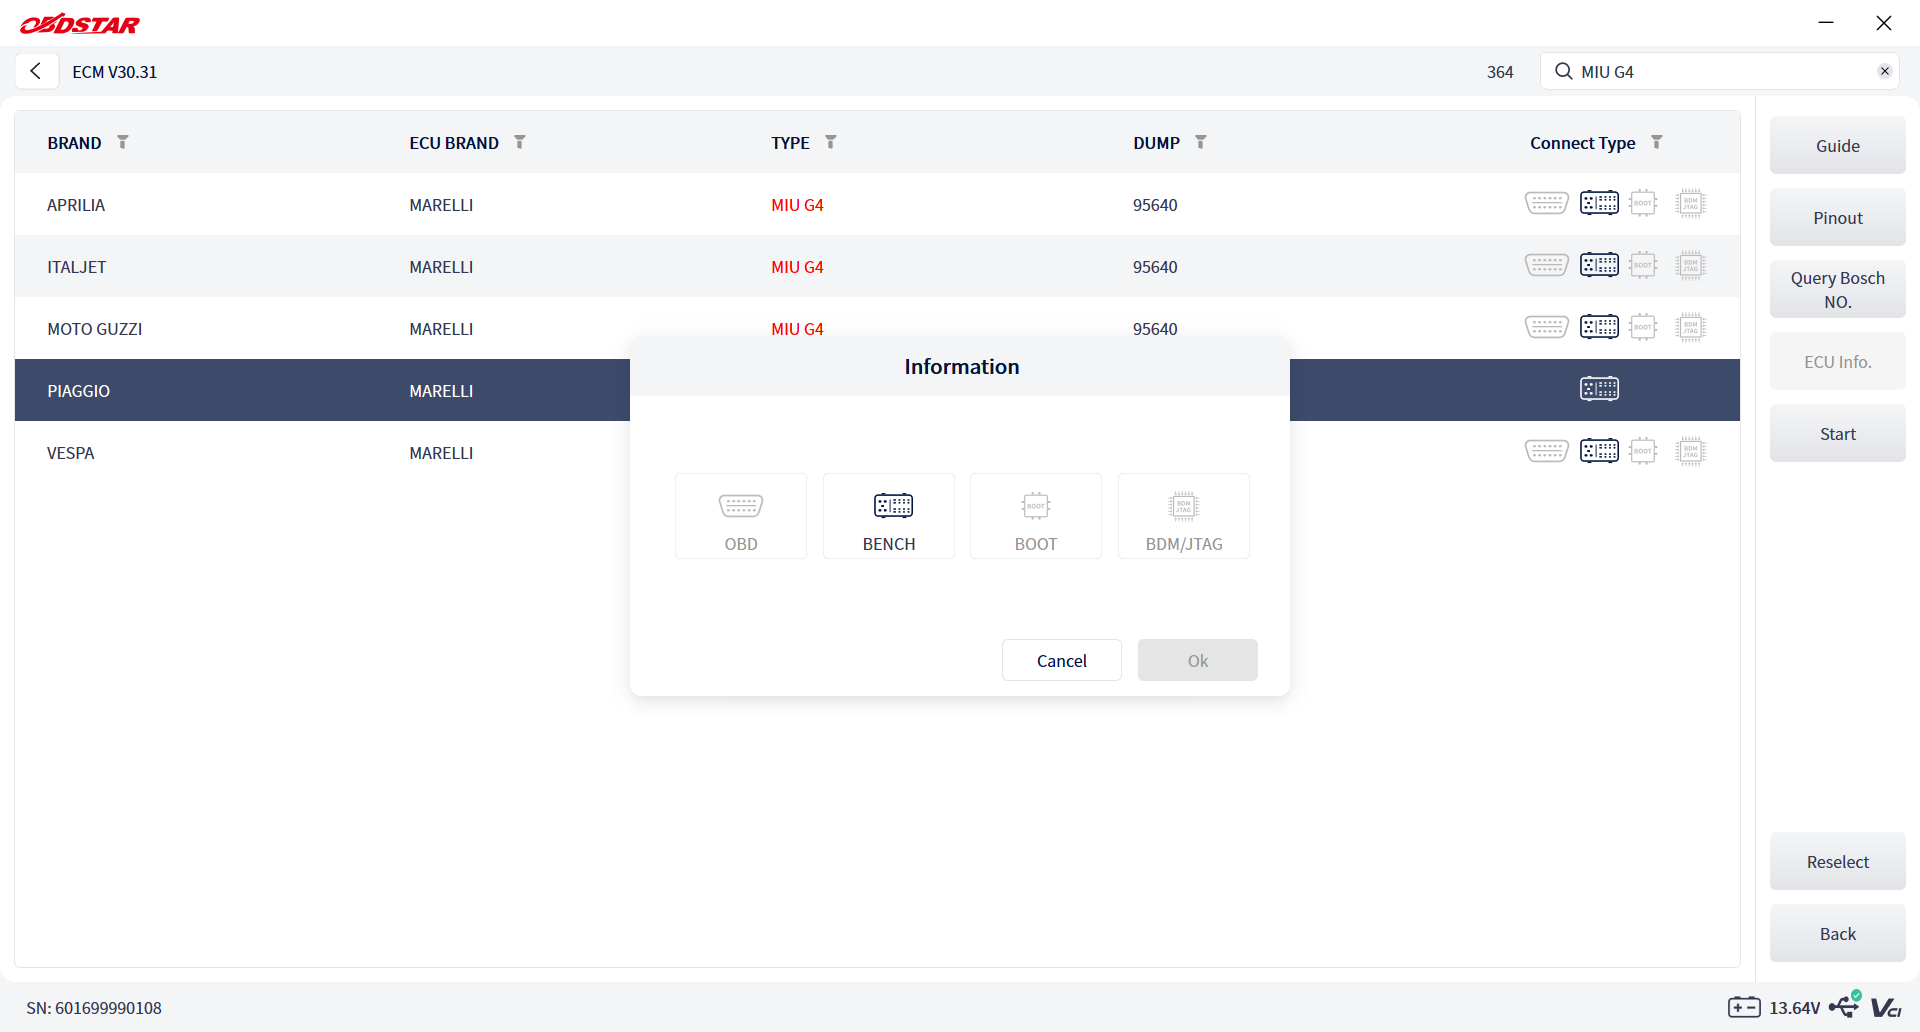
Task: Select OBD icon in VESPA row
Action: (x=1547, y=451)
